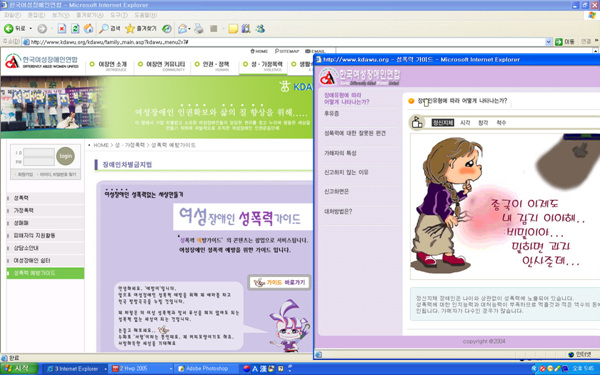Open the Back button history dropdown
600x375 pixels.
click(31, 29)
